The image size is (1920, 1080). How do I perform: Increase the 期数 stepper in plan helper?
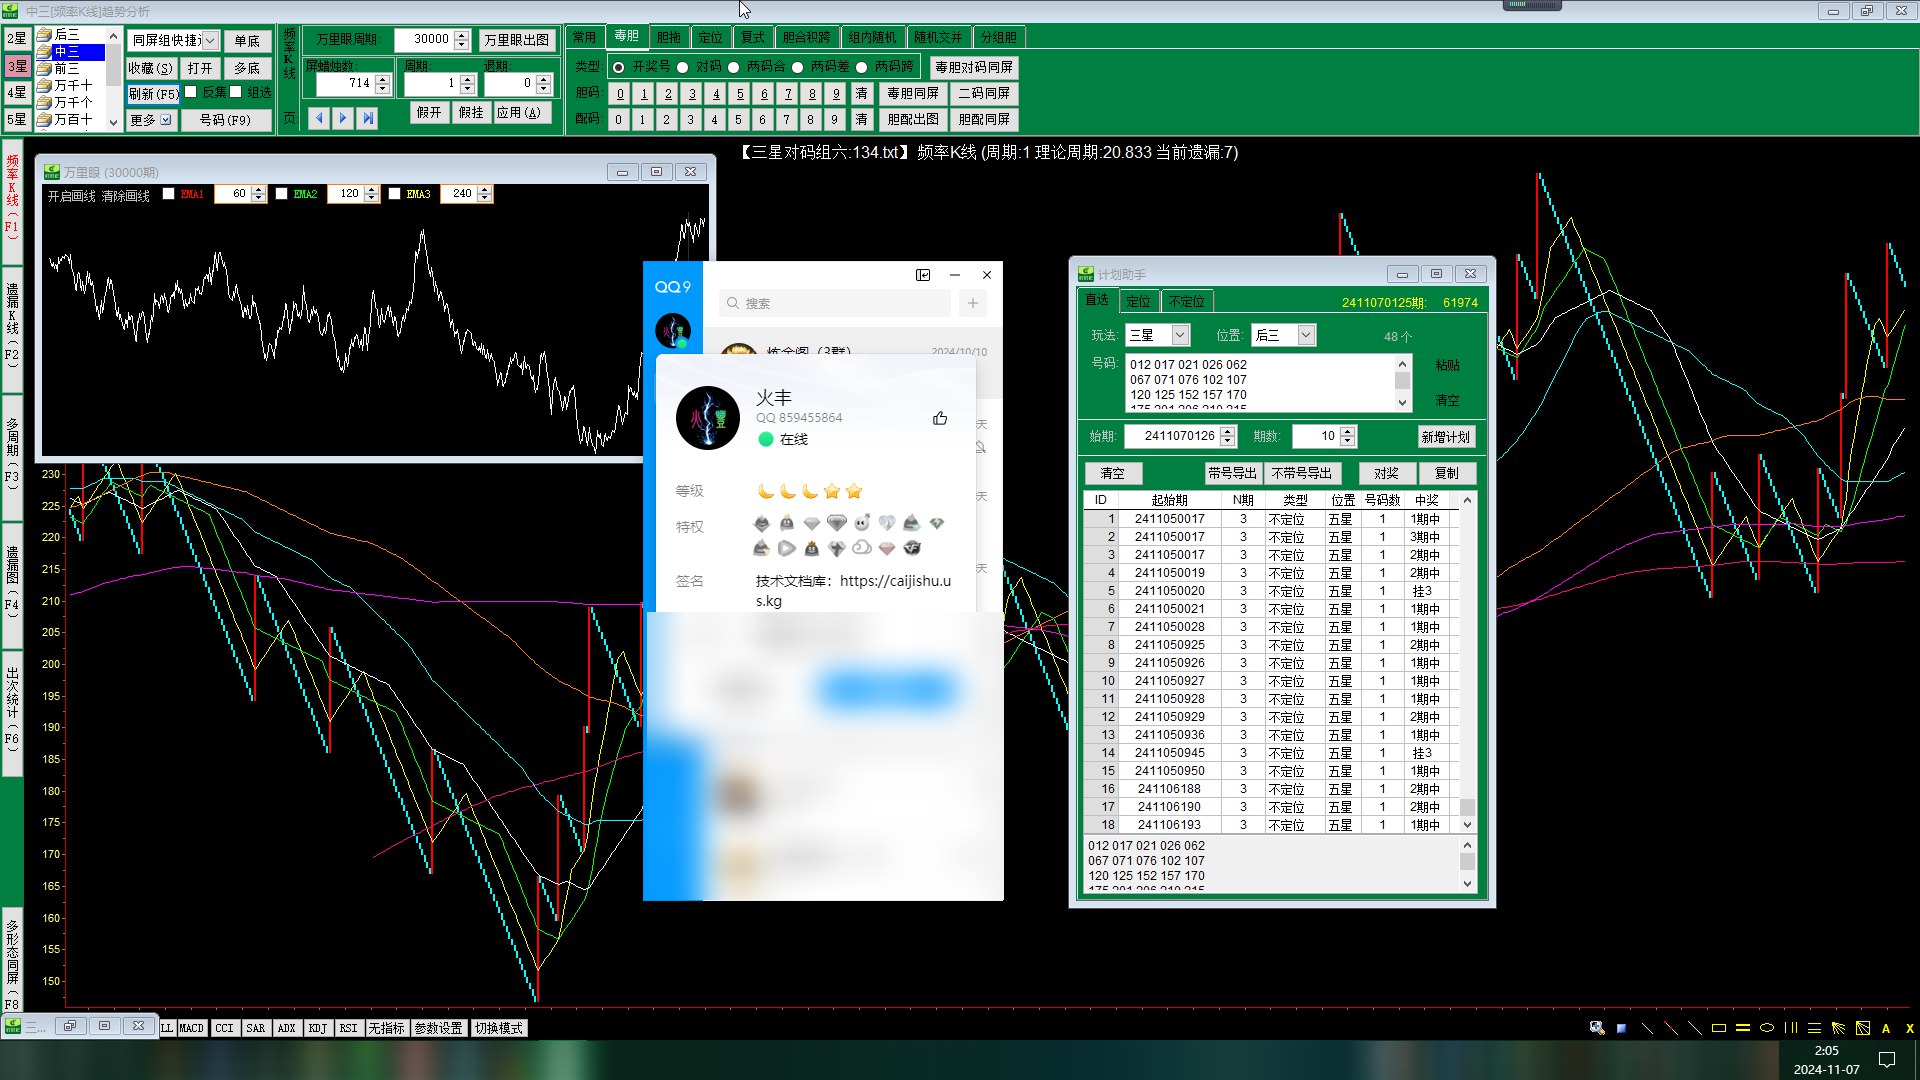pyautogui.click(x=1347, y=431)
